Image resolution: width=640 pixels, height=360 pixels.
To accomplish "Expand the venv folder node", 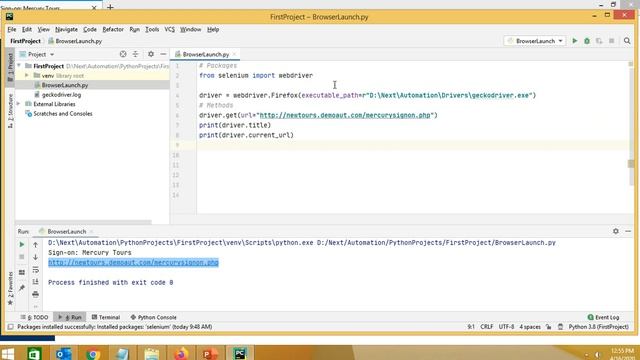I will pos(27,76).
